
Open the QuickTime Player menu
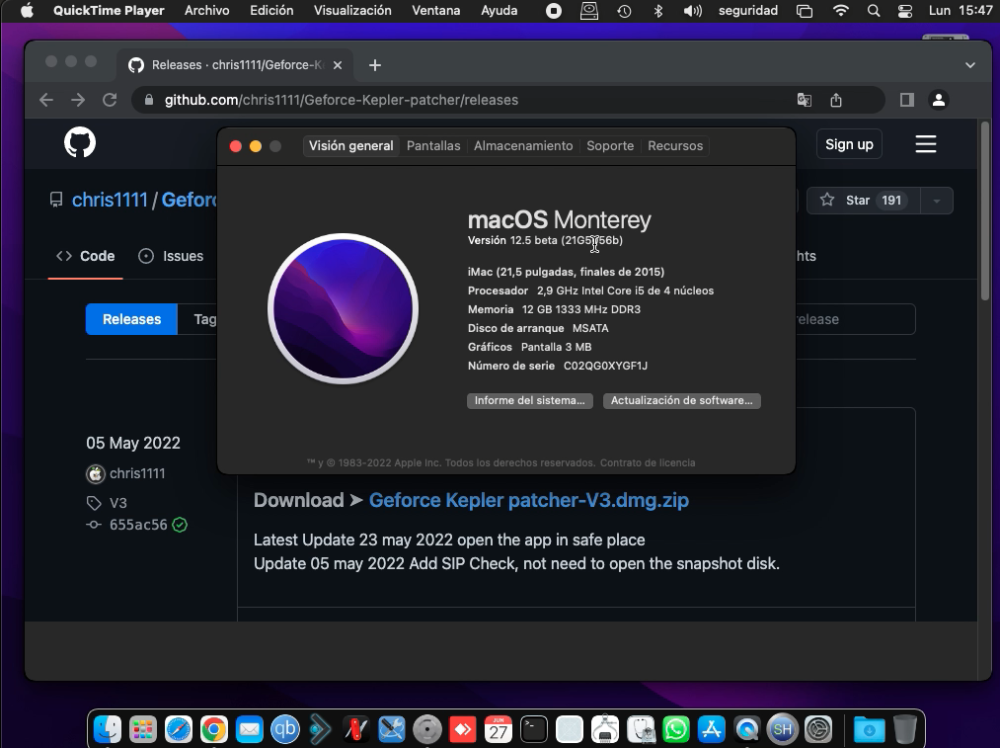coord(108,11)
